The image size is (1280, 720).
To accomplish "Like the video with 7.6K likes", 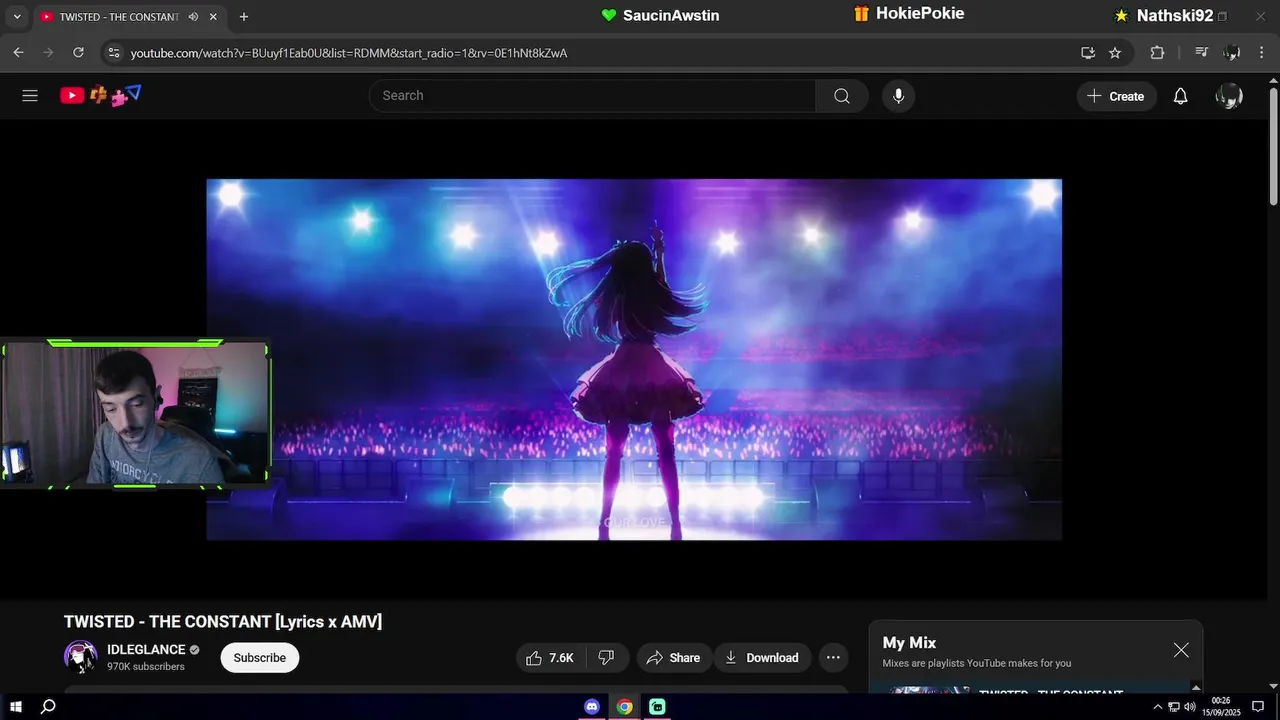I will 551,658.
